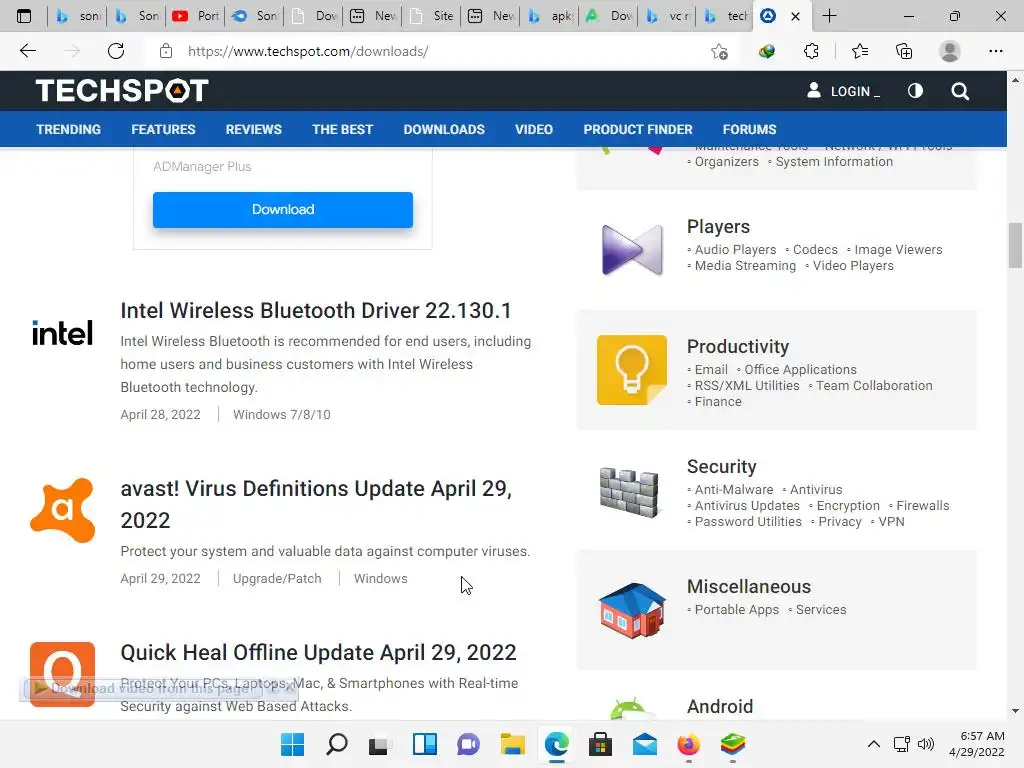The width and height of the screenshot is (1024, 768).
Task: Open Finance subcategory link
Action: click(718, 402)
